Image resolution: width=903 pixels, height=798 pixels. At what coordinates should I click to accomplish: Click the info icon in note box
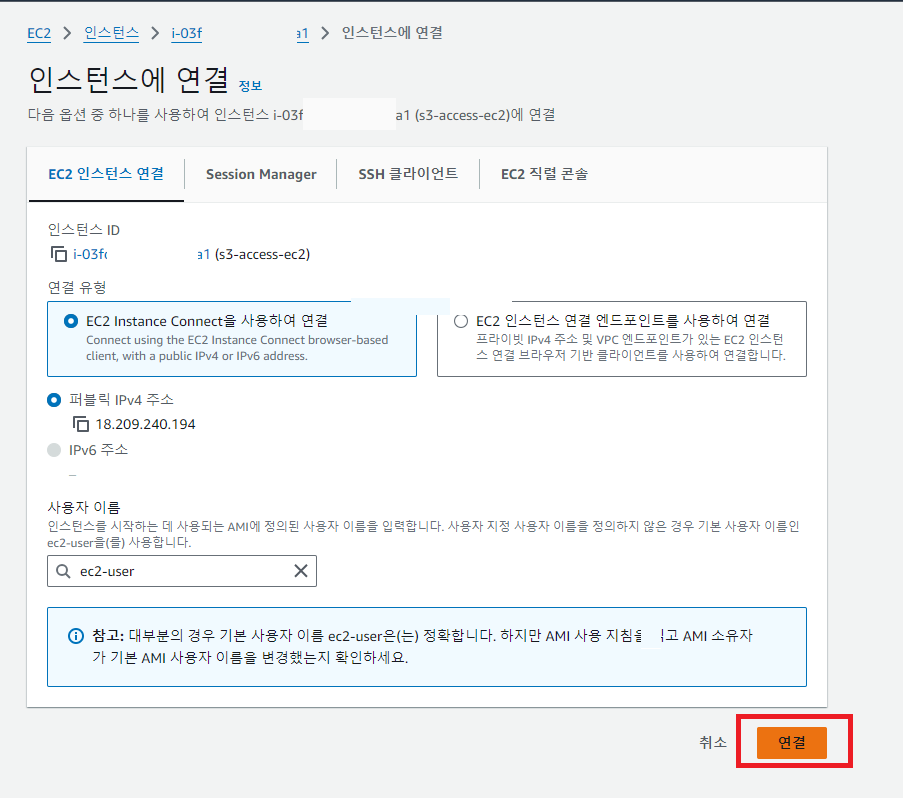(76, 636)
